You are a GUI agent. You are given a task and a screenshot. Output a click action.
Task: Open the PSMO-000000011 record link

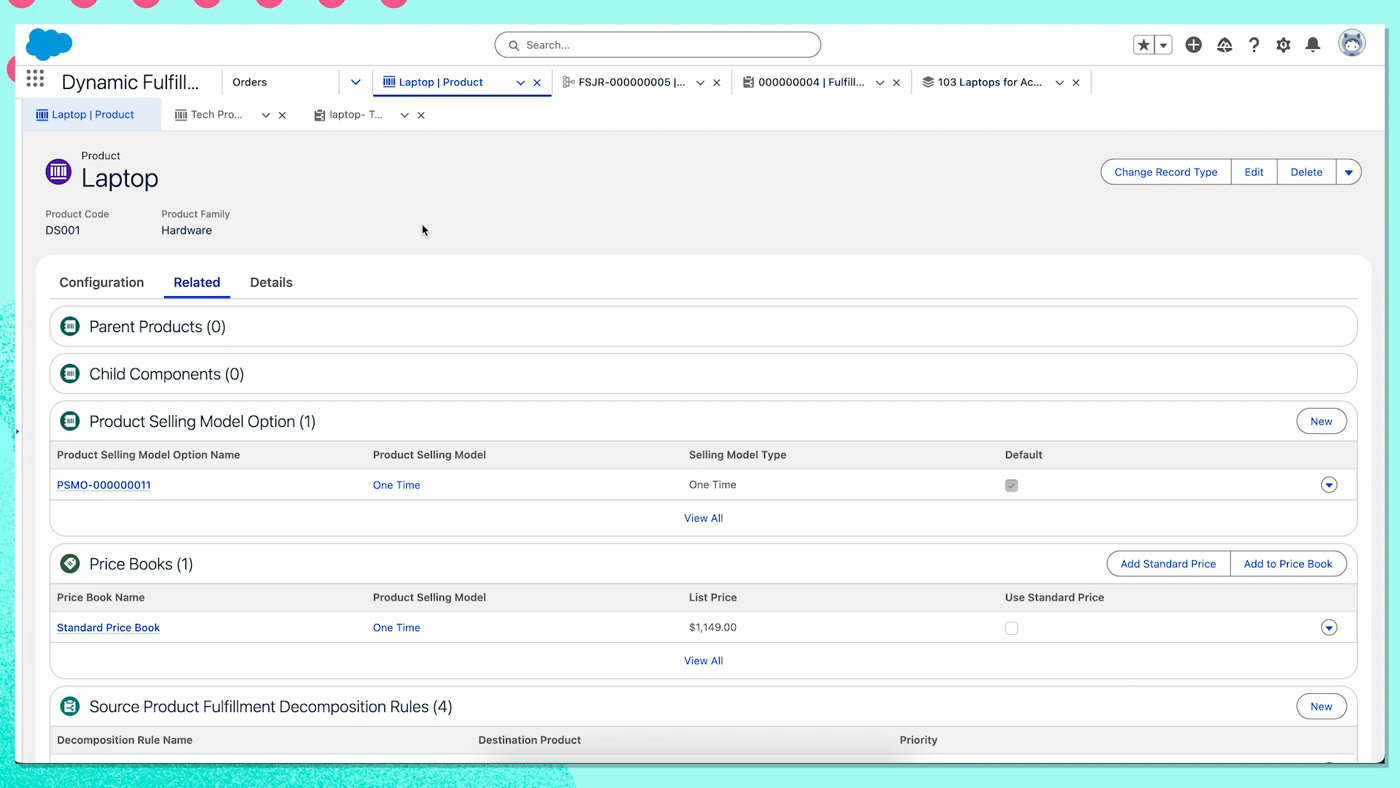pyautogui.click(x=104, y=485)
